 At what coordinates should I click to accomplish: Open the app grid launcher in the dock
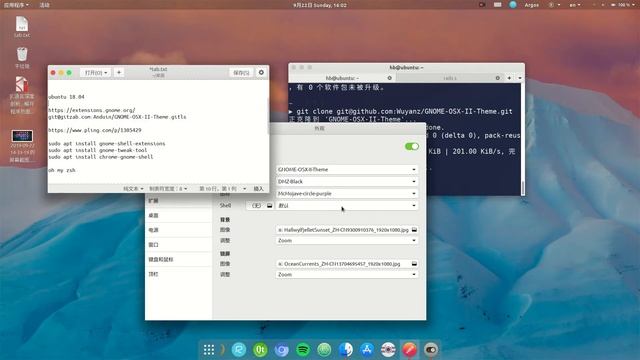click(x=209, y=349)
